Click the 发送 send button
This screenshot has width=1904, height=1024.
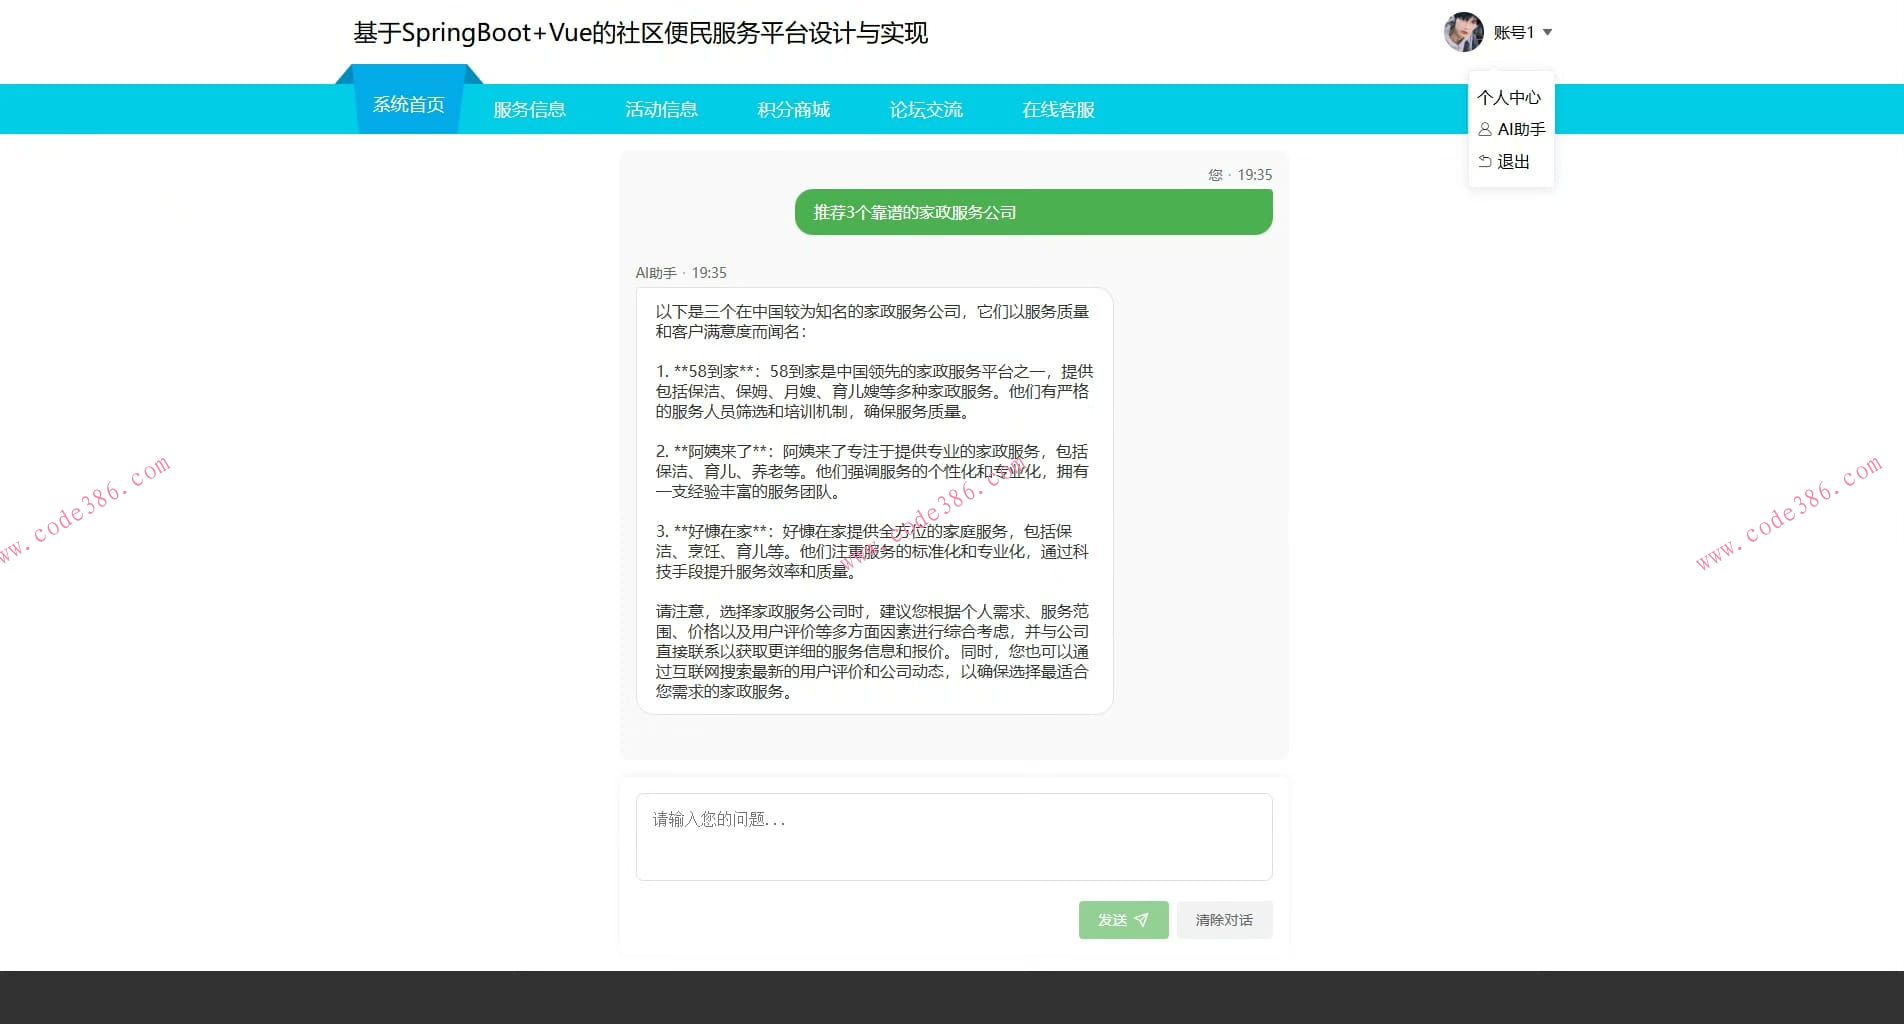(x=1123, y=920)
